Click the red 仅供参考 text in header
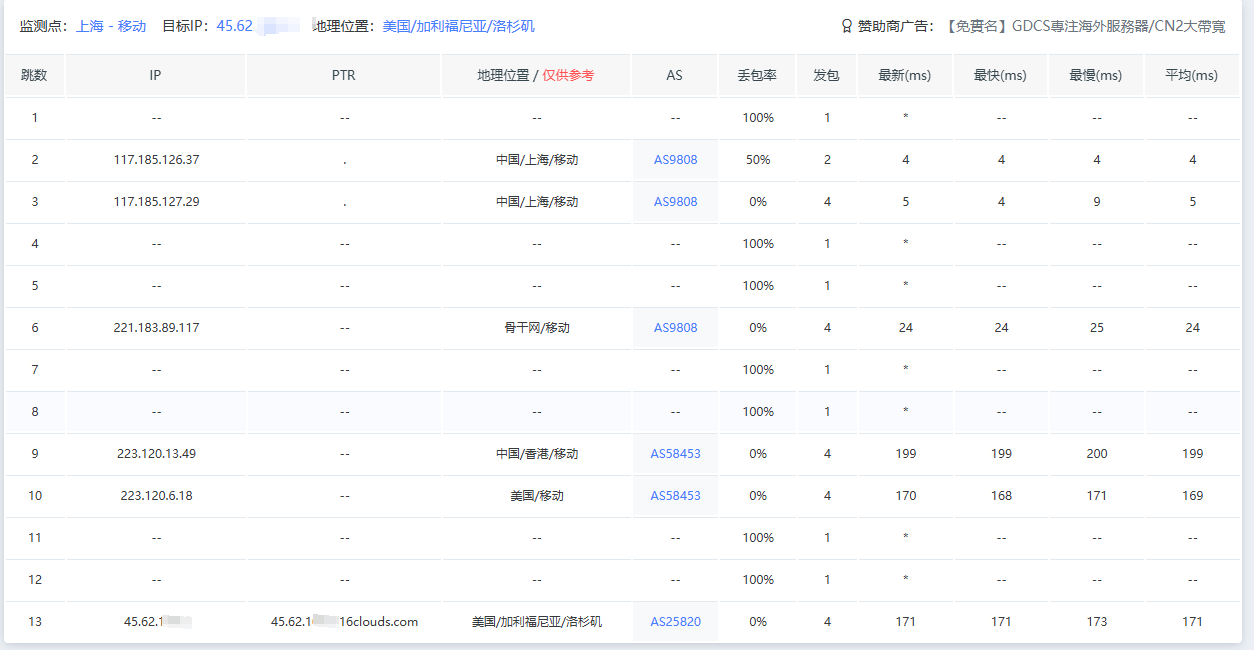The image size is (1254, 650). 568,76
